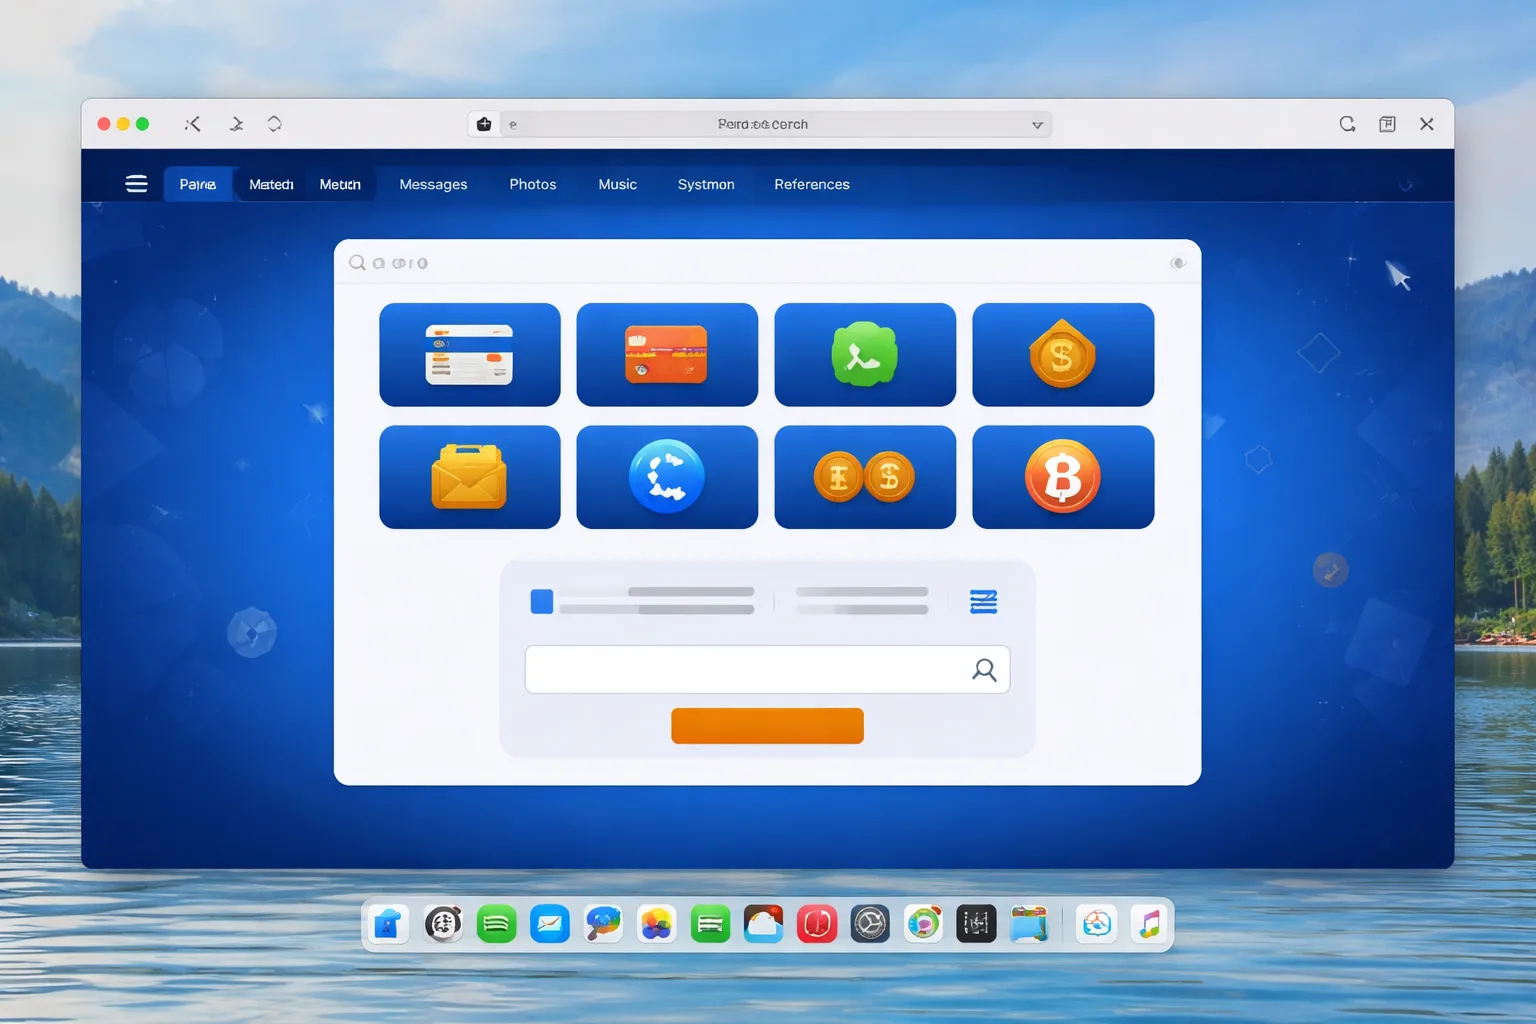Click the blue list icon beside the gray lines

pos(983,601)
